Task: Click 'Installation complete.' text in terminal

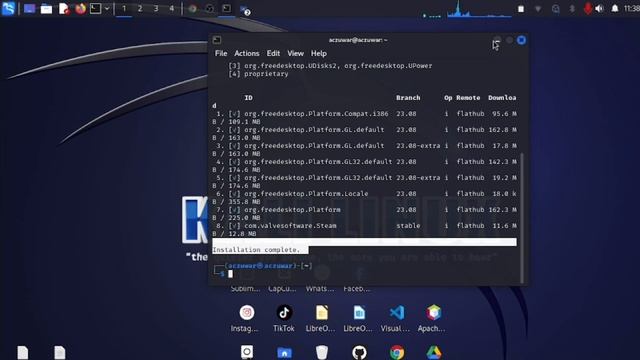Action: [x=256, y=250]
